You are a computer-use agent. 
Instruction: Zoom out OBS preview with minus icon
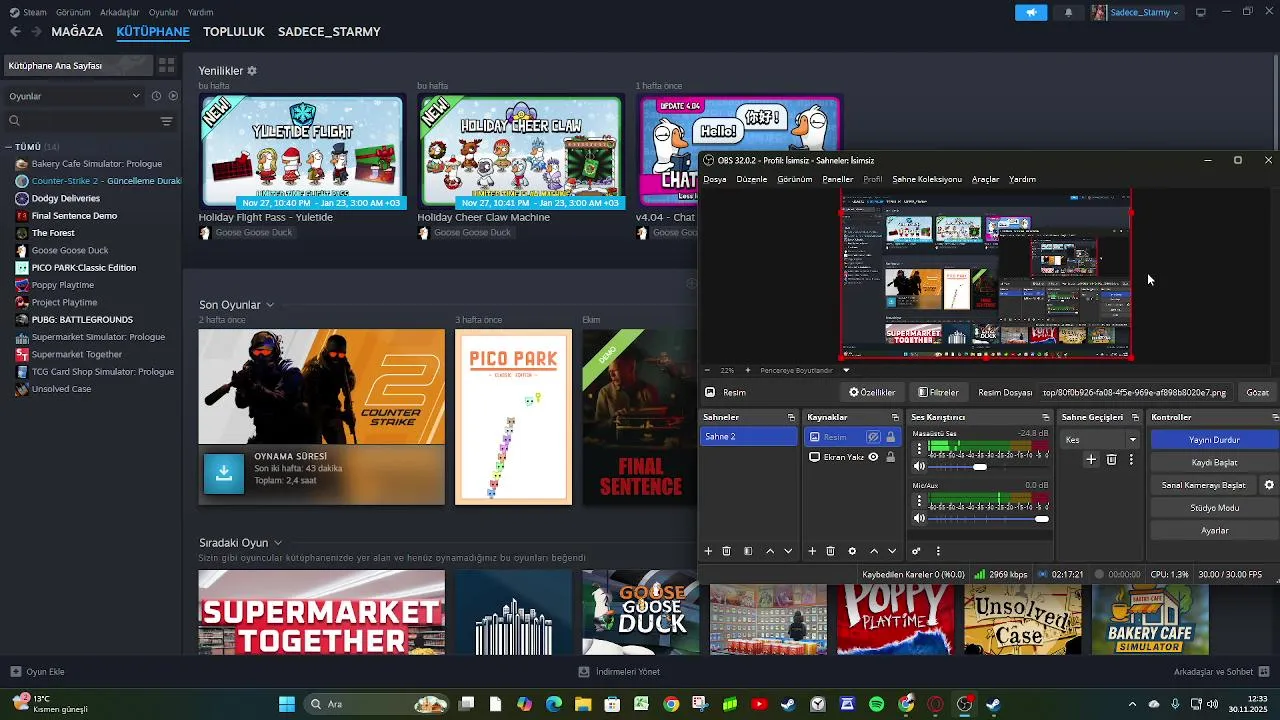pyautogui.click(x=707, y=370)
